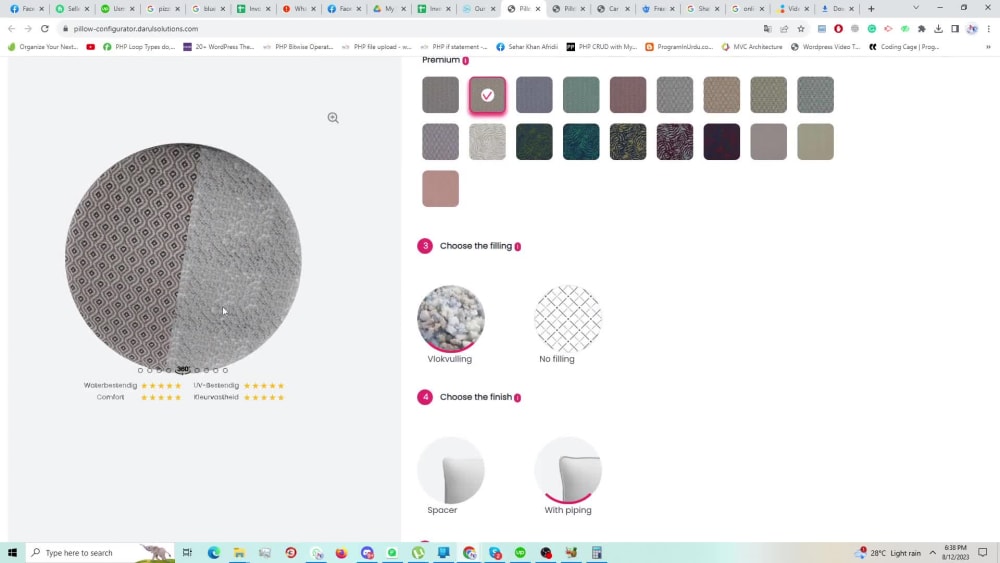Toggle the checked pink-bordered fabric swatch
This screenshot has width=1000, height=563.
(487, 95)
